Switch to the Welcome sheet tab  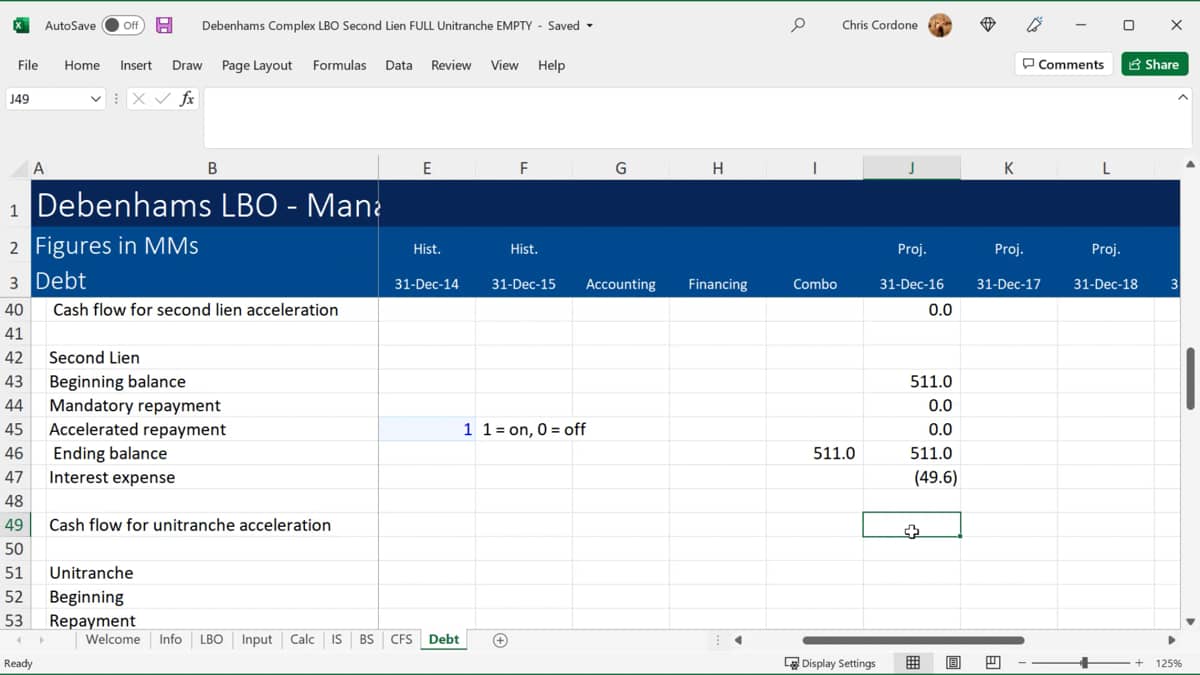(113, 639)
